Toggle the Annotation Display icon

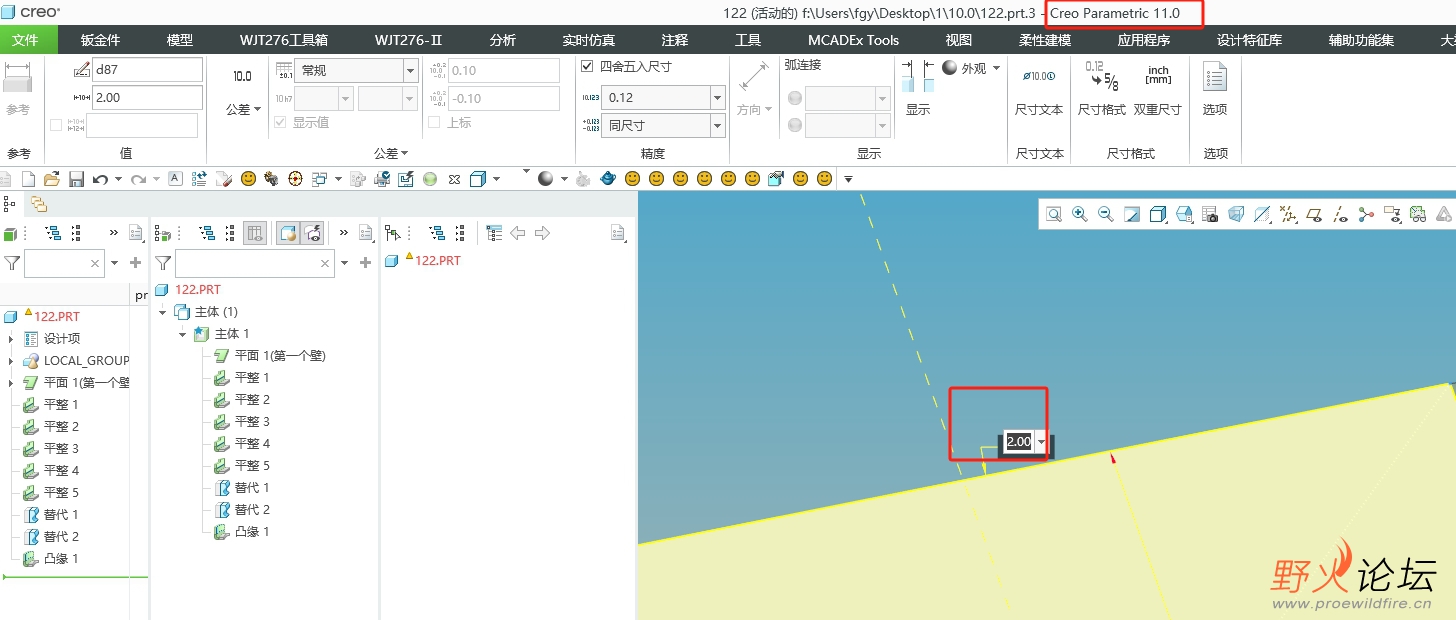click(x=1392, y=214)
